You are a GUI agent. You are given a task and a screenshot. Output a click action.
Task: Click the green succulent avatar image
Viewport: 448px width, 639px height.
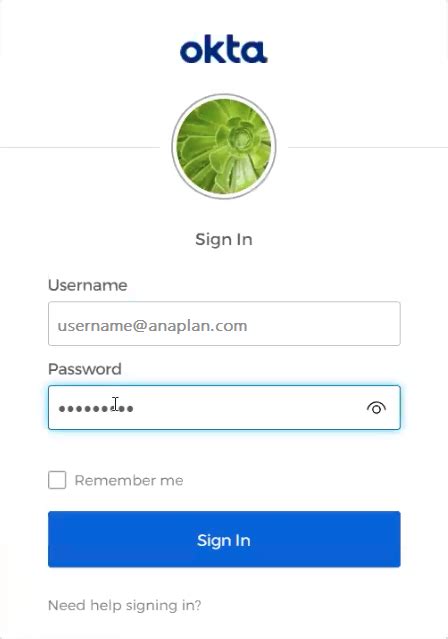point(224,146)
